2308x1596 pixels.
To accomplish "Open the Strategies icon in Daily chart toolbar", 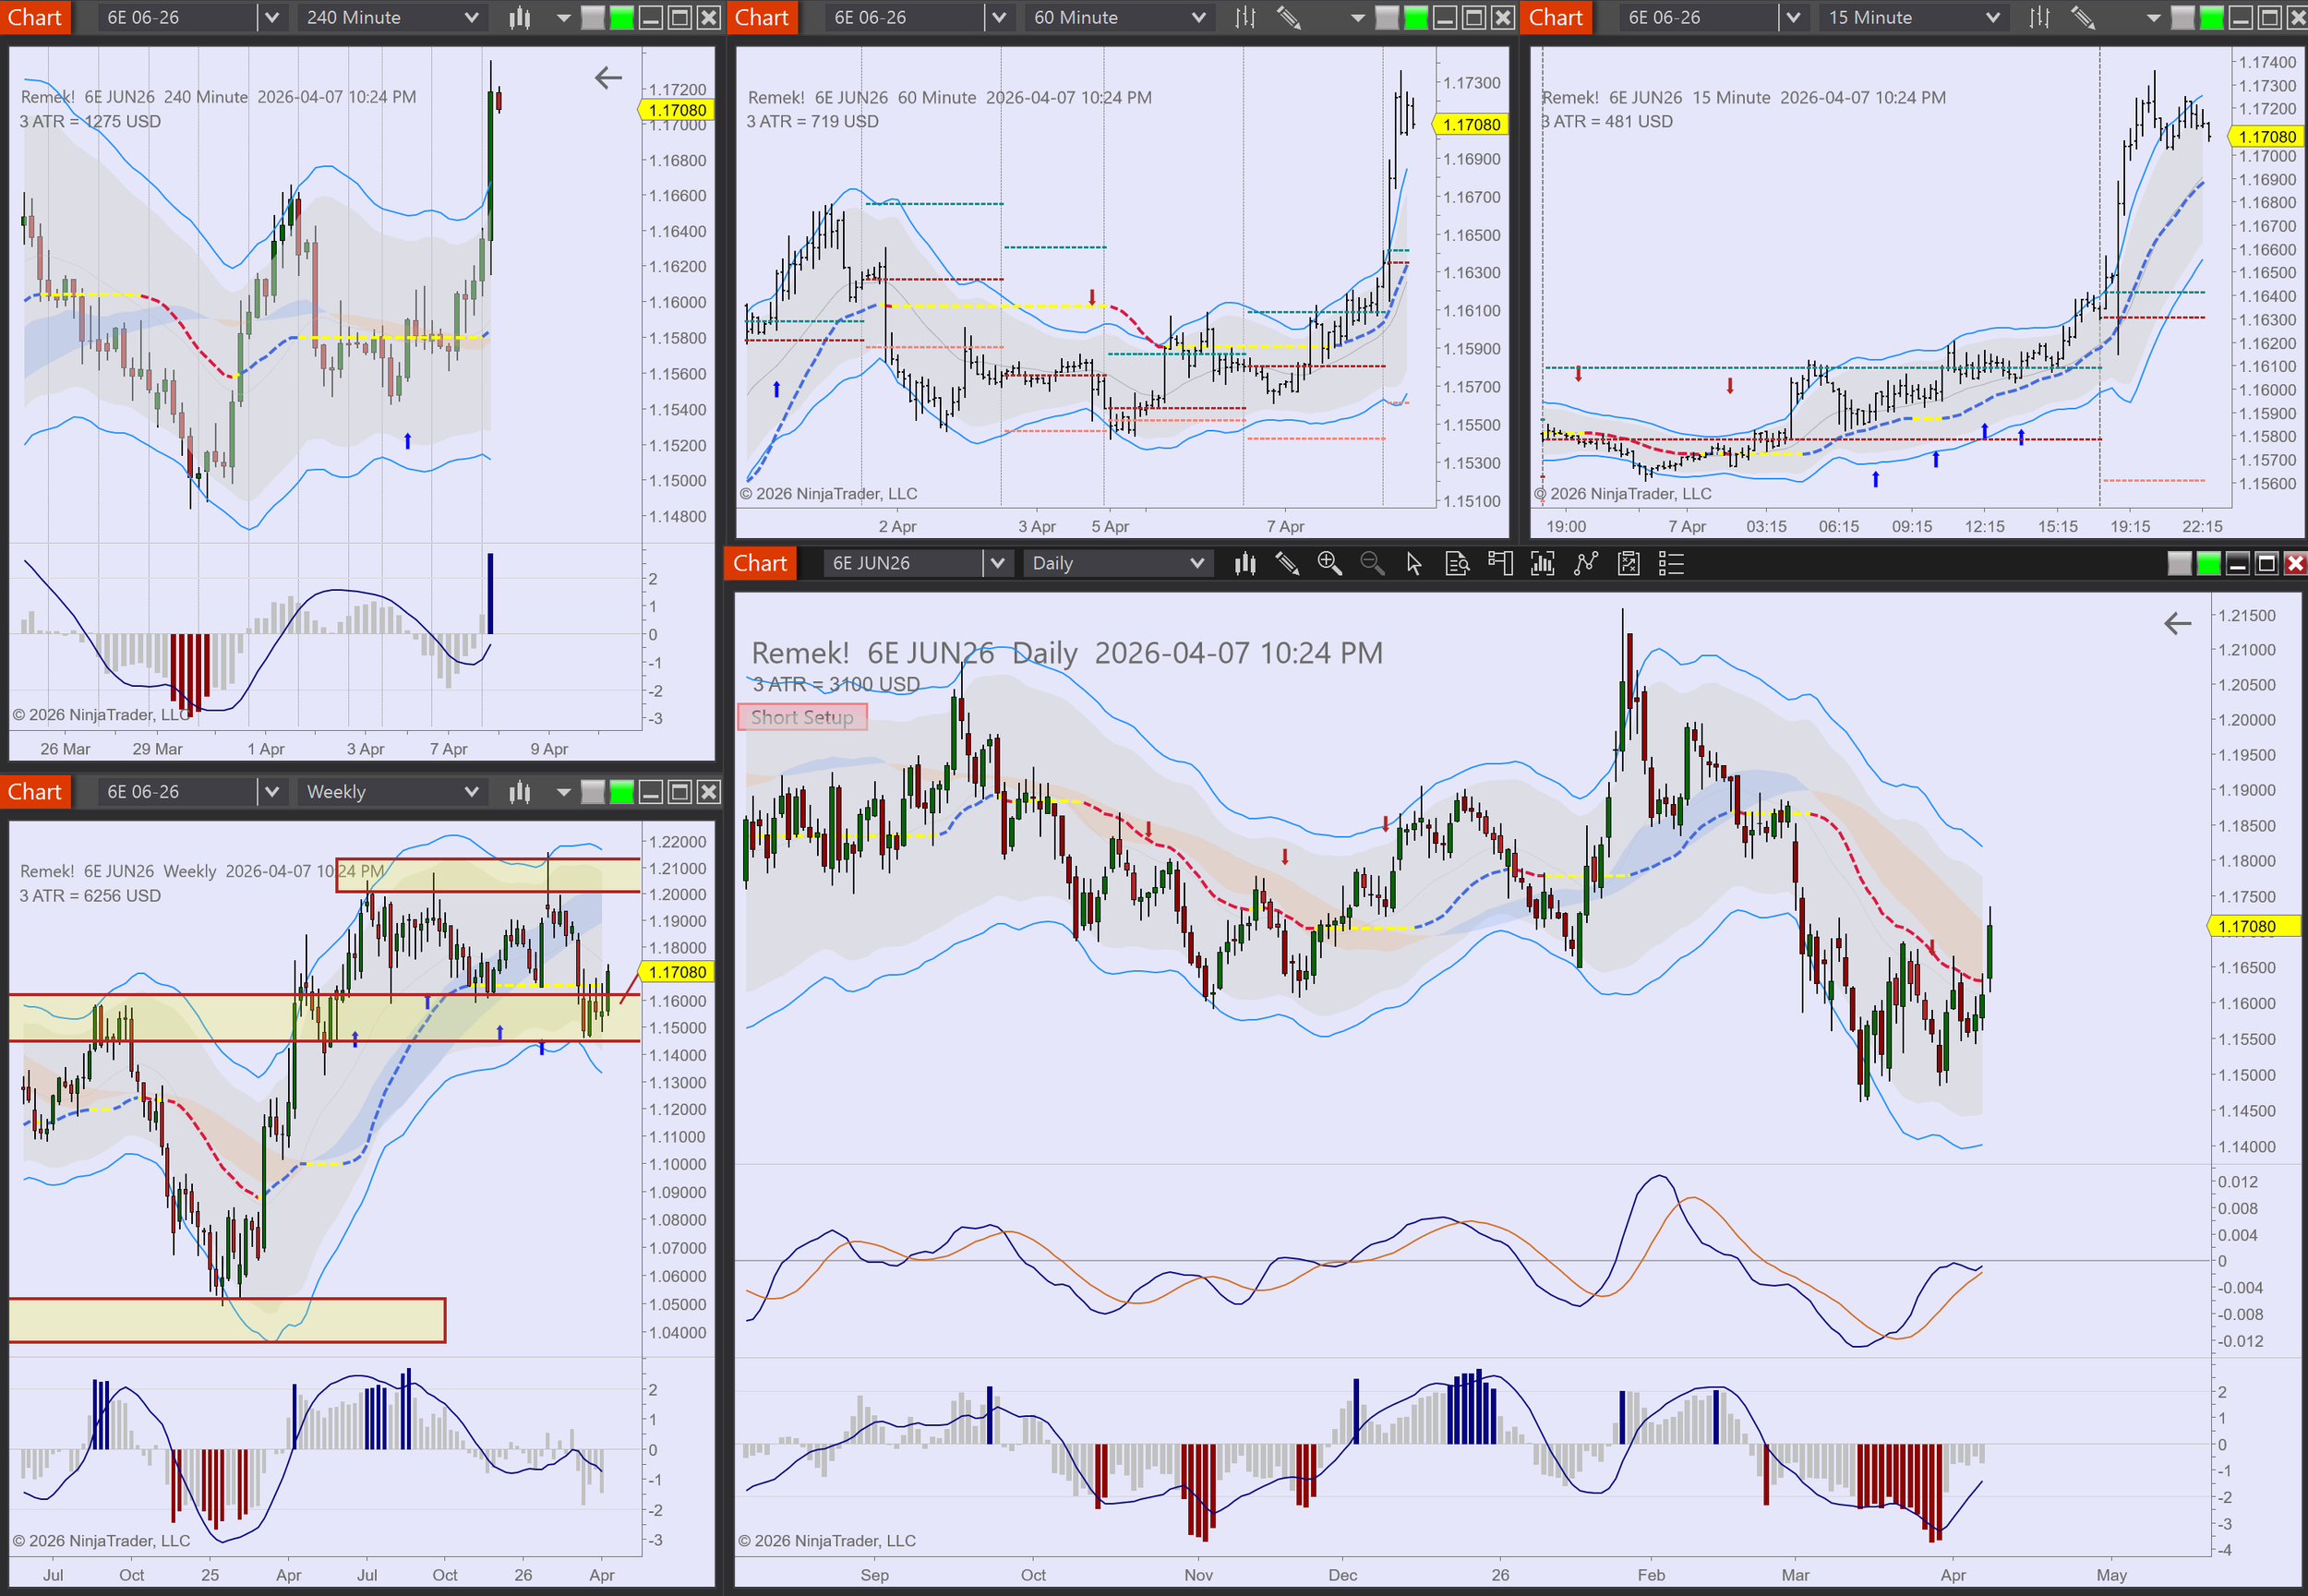I will point(1629,563).
